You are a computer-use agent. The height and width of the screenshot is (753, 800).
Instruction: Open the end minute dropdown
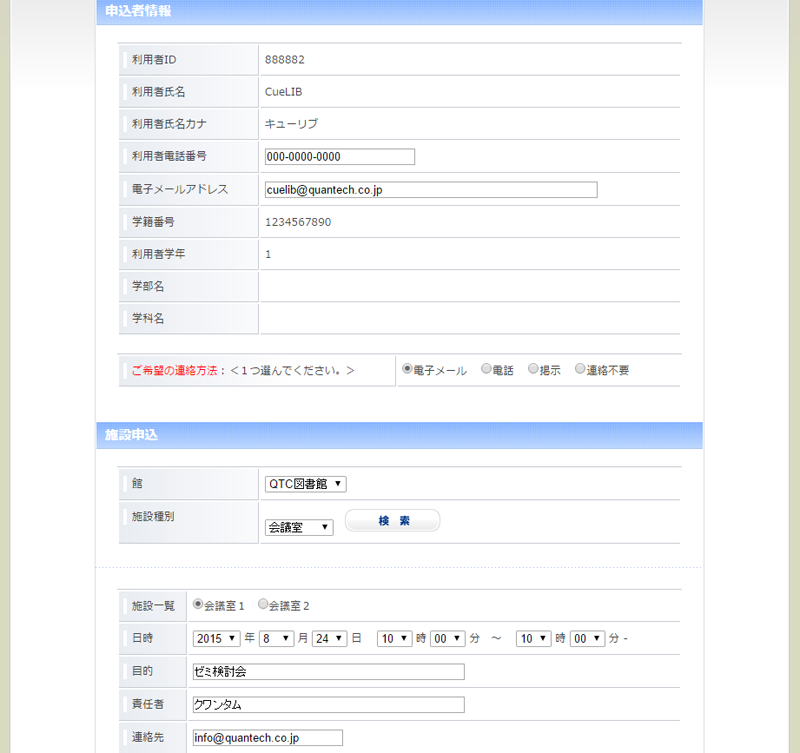587,638
